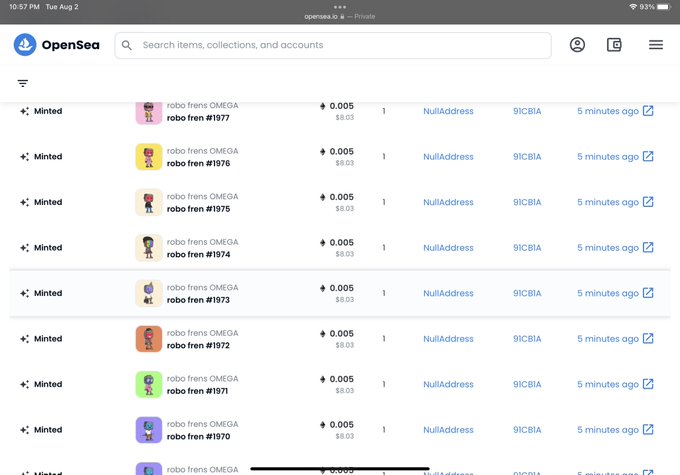Open the robo fren #1972 item link
This screenshot has width=680, height=475.
pyautogui.click(x=198, y=346)
